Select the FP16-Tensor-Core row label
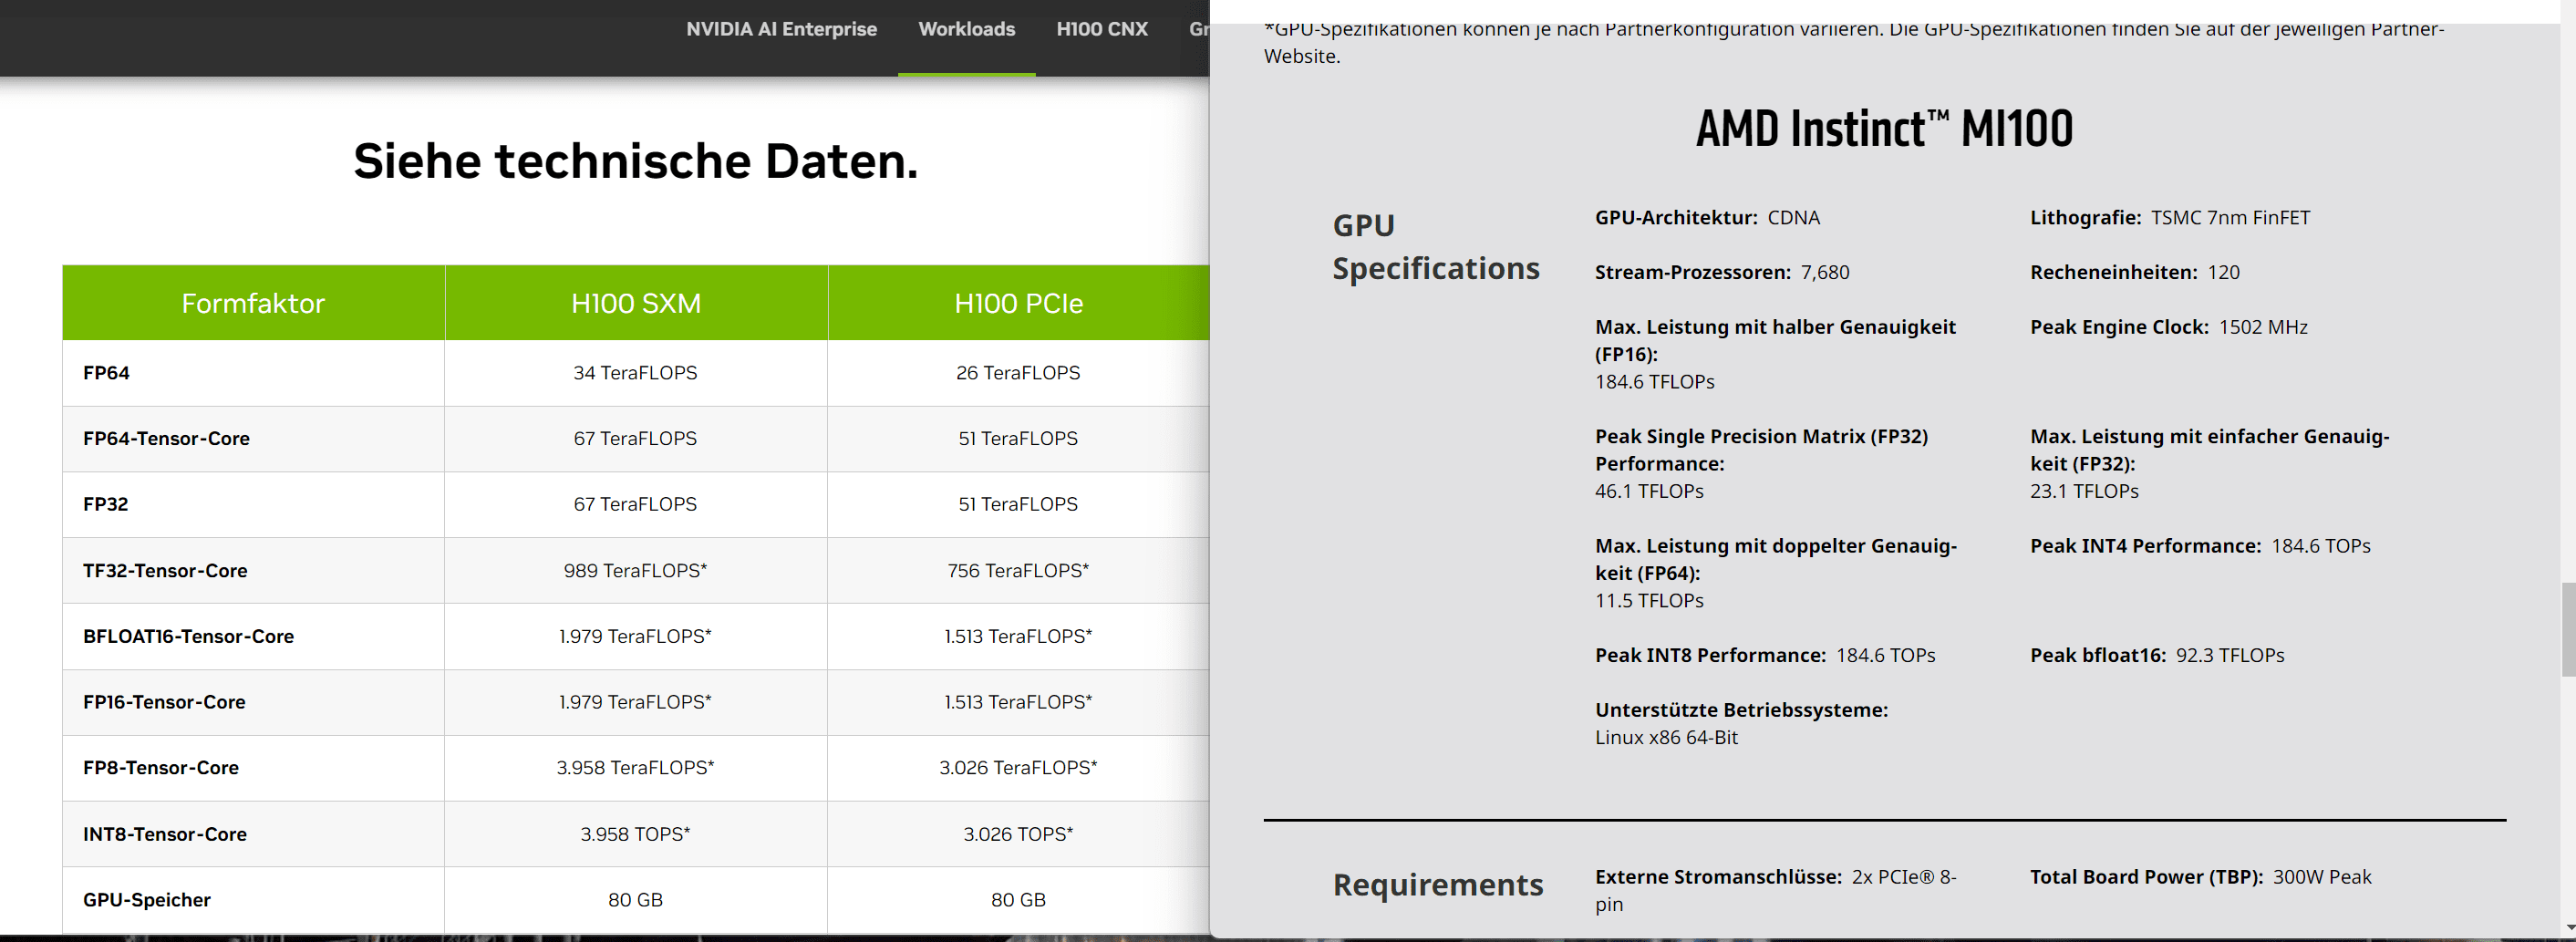 [x=164, y=703]
